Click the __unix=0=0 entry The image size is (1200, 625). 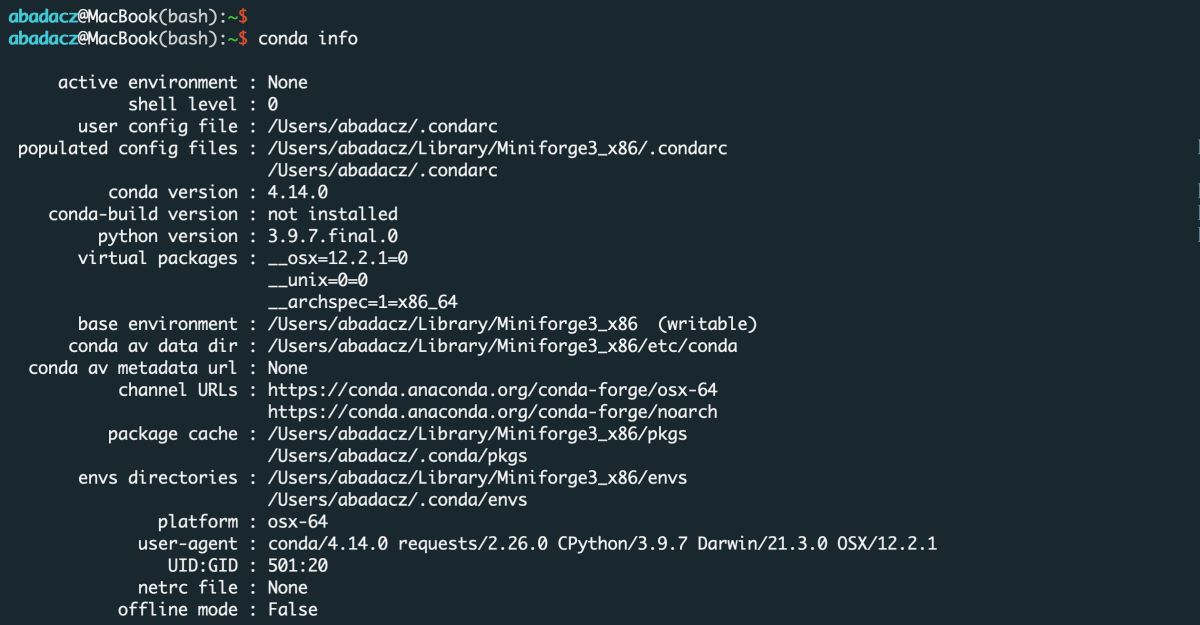[317, 280]
